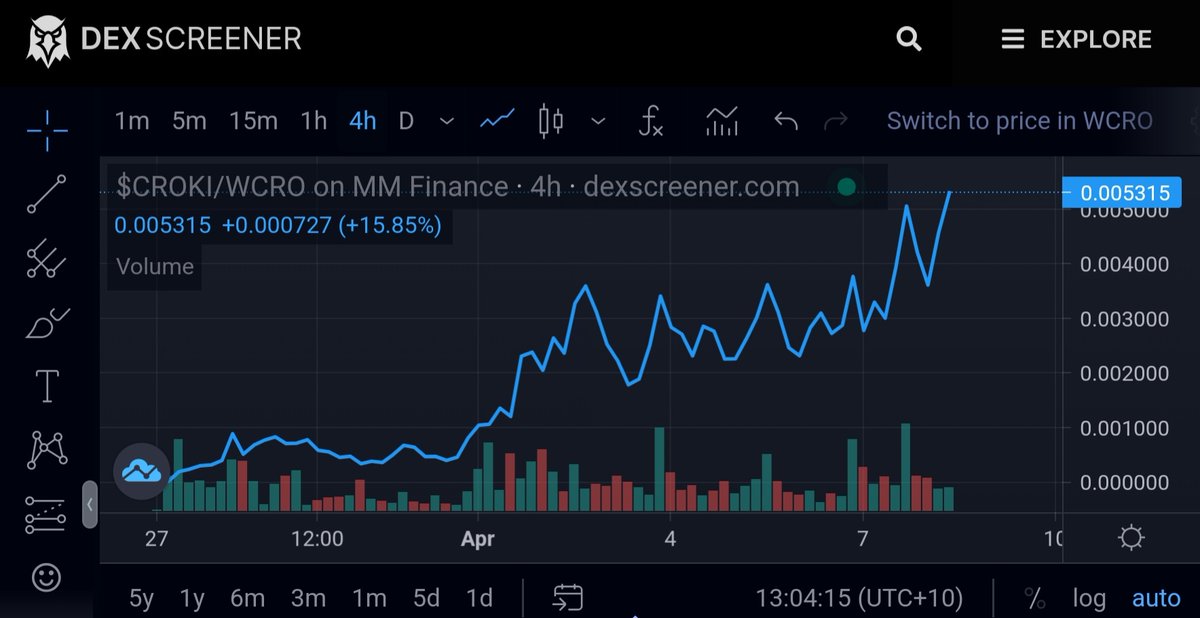Click the Apr date axis label
Screen dimensions: 1200x618
point(478,539)
